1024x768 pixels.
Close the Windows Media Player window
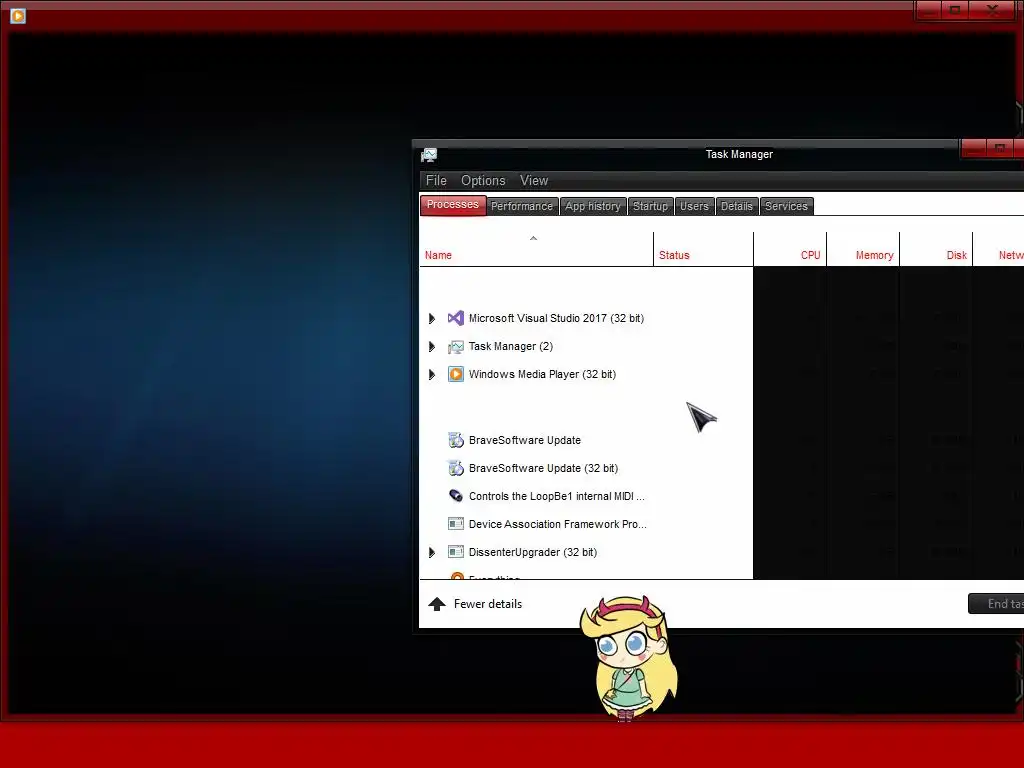click(x=993, y=10)
